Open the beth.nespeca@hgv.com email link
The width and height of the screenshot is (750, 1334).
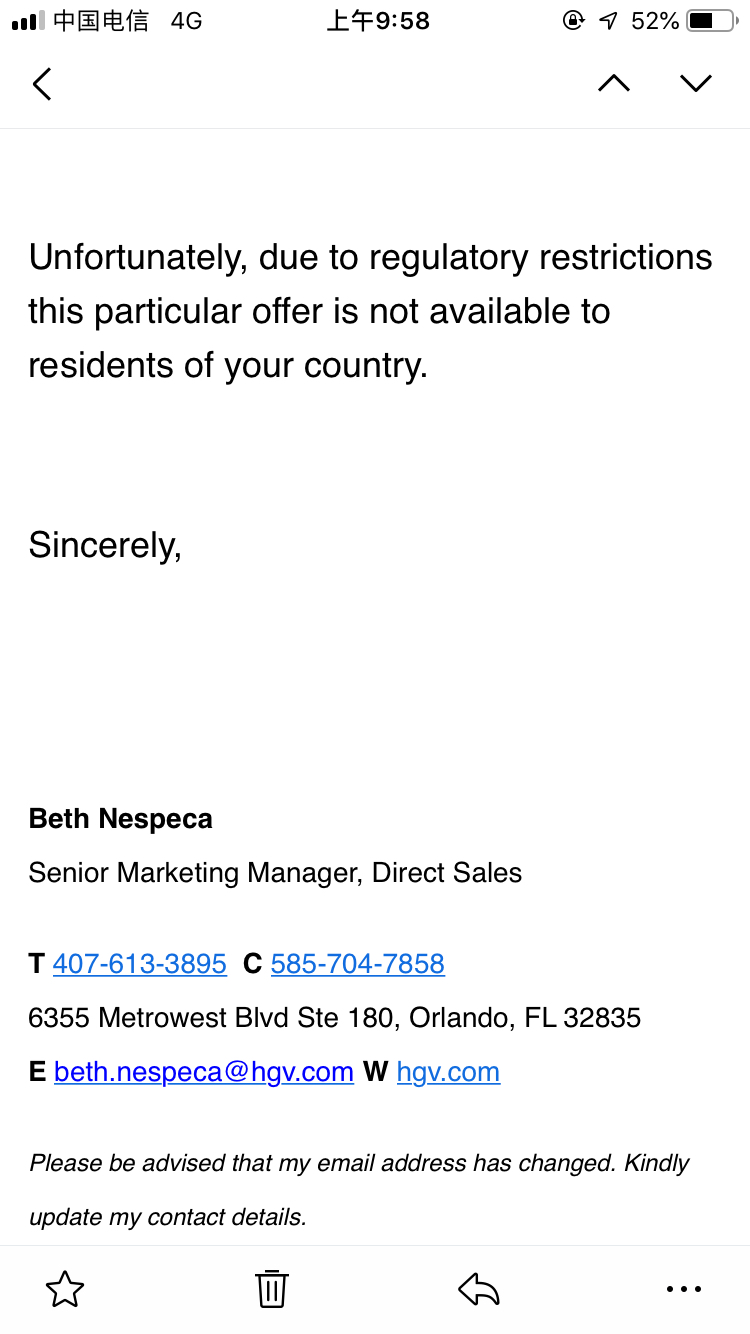(204, 1072)
